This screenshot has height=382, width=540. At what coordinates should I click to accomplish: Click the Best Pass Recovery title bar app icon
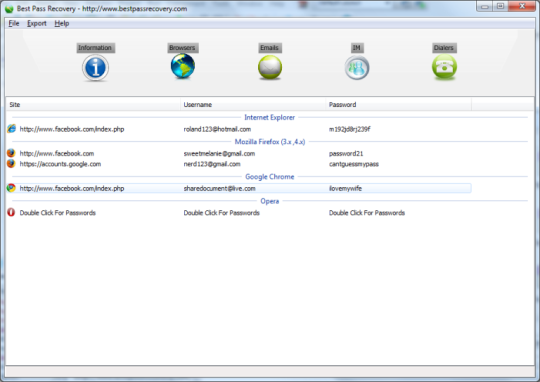(x=10, y=9)
